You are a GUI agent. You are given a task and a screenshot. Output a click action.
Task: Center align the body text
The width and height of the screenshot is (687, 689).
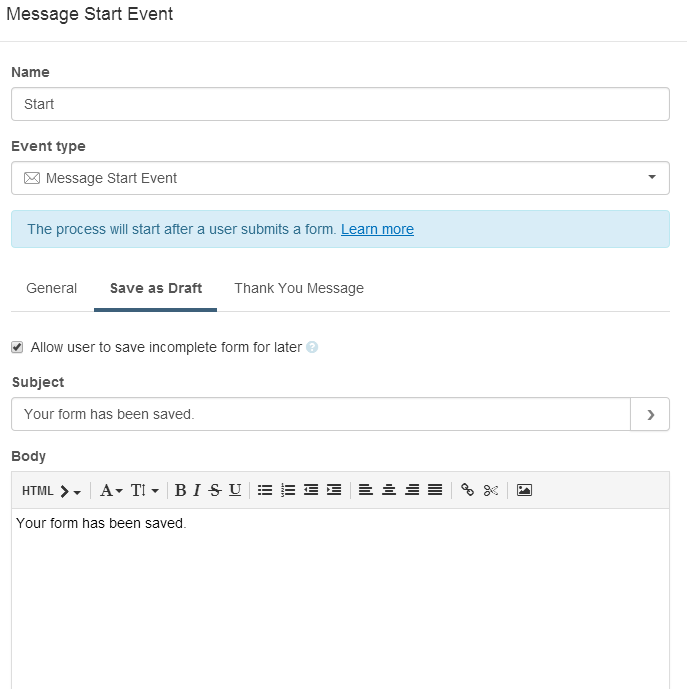point(389,490)
